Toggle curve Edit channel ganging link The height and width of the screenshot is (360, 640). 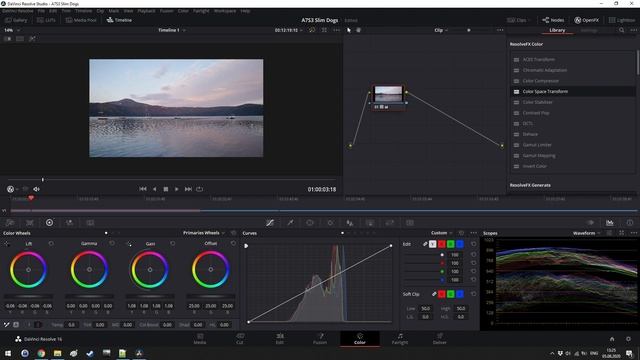[x=425, y=244]
